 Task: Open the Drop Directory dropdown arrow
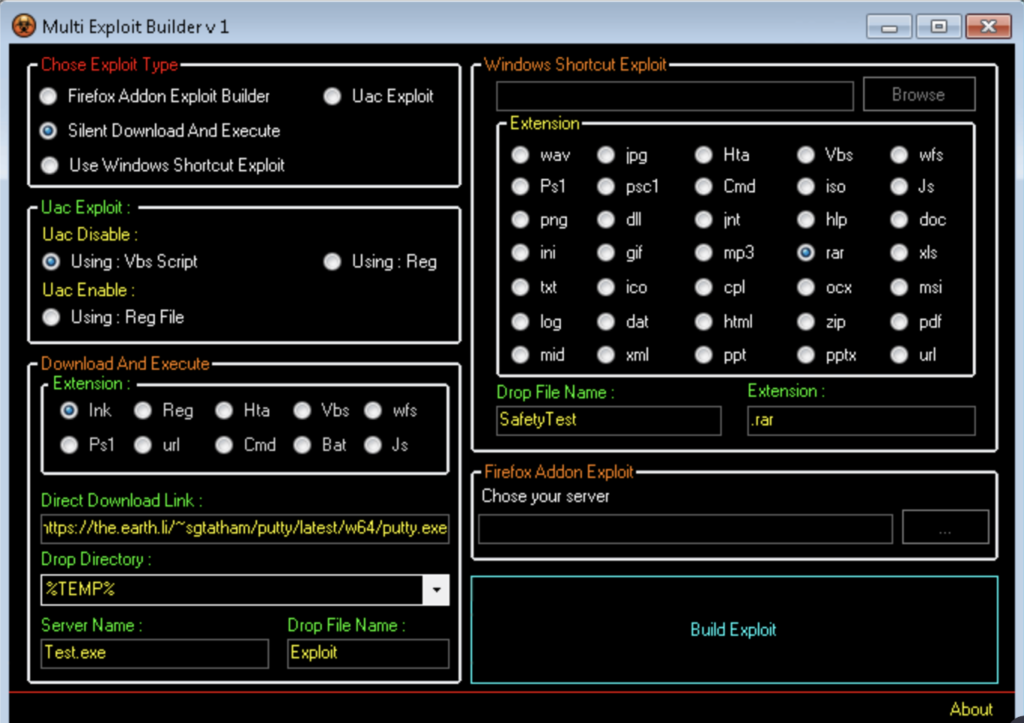tap(436, 590)
